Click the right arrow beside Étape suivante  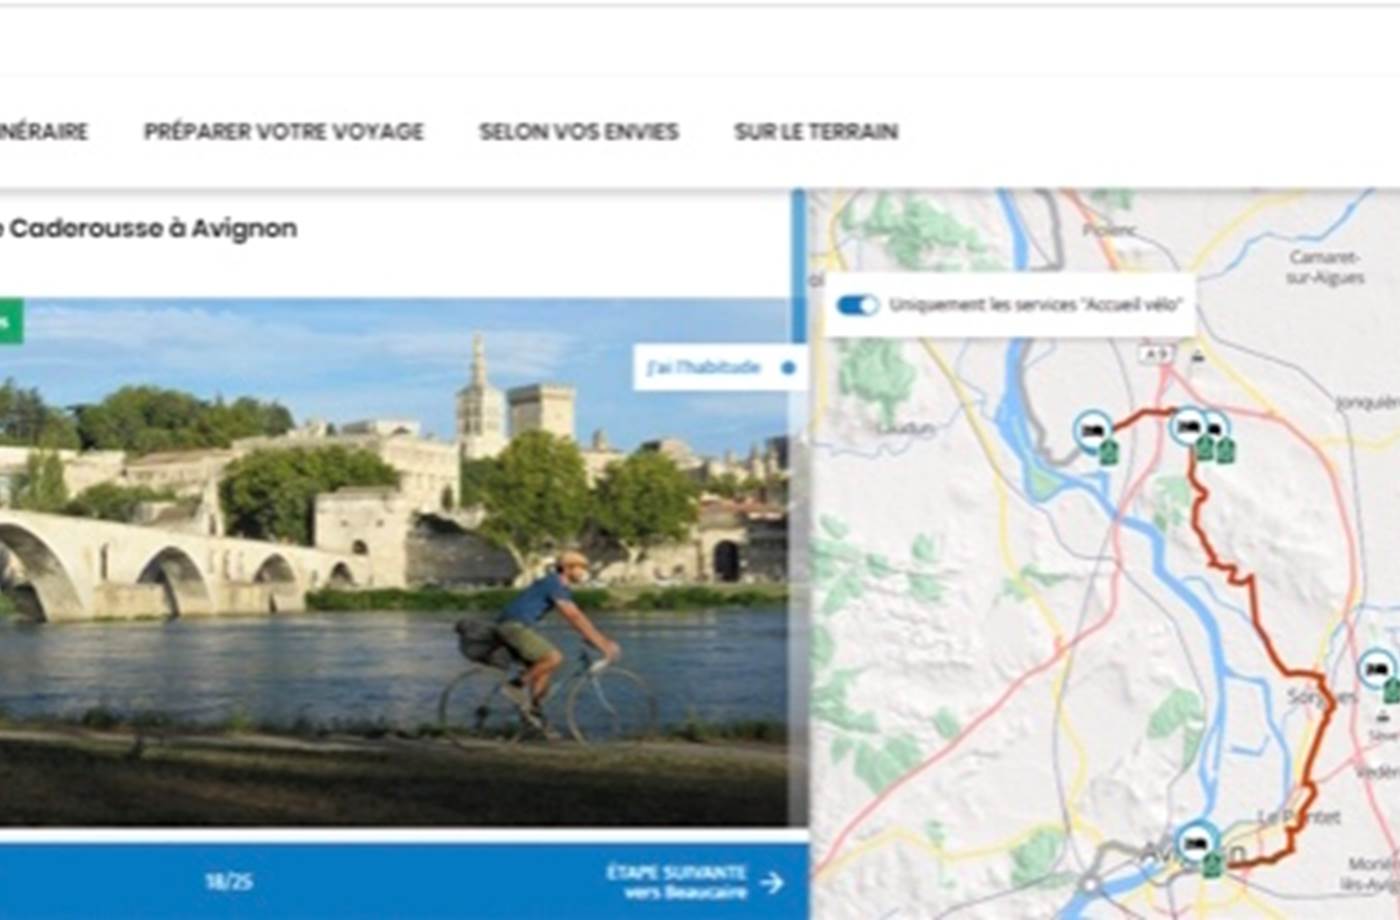point(771,882)
